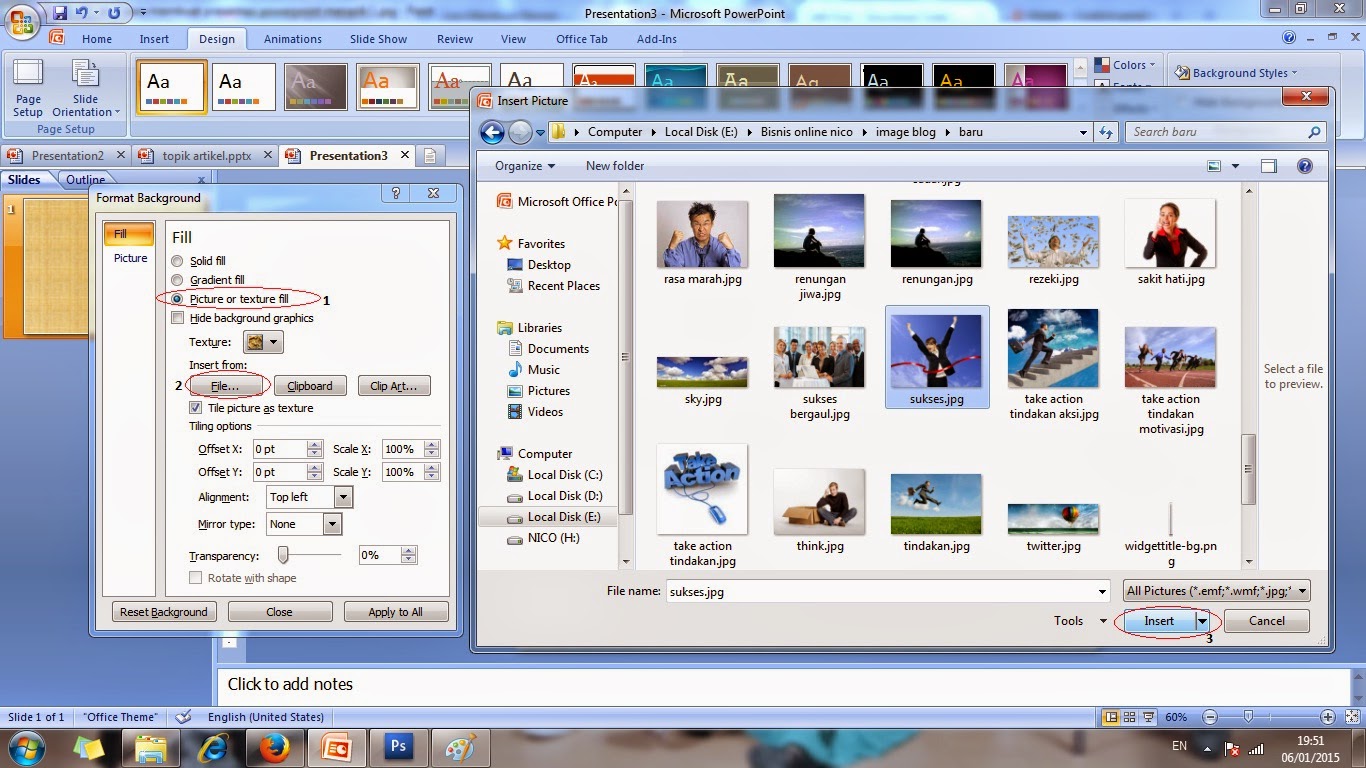Click the zoom slider in status bar
1366x768 pixels.
tap(1248, 717)
